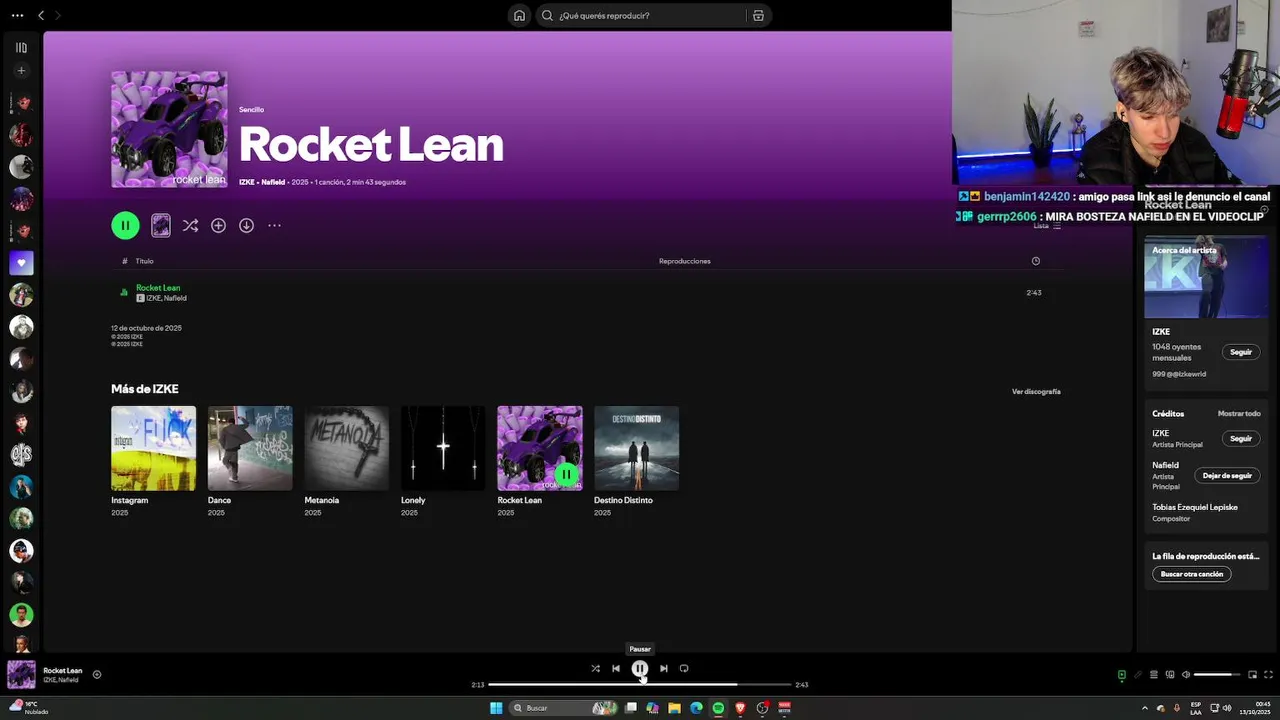Open Liked Songs heart playlist in sidebar
Image resolution: width=1280 pixels, height=720 pixels.
coord(21,263)
